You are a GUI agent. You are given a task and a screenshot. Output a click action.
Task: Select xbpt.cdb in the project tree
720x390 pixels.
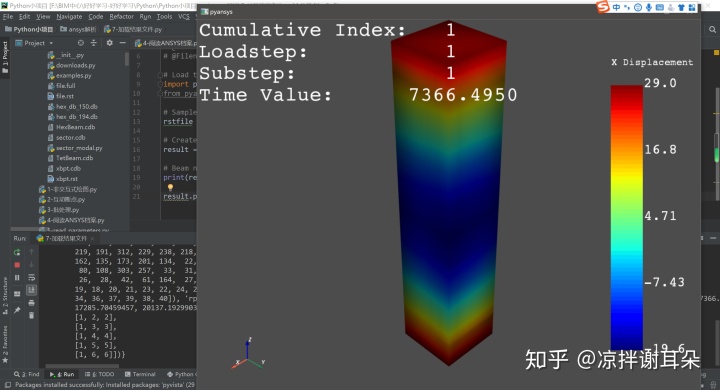64,169
